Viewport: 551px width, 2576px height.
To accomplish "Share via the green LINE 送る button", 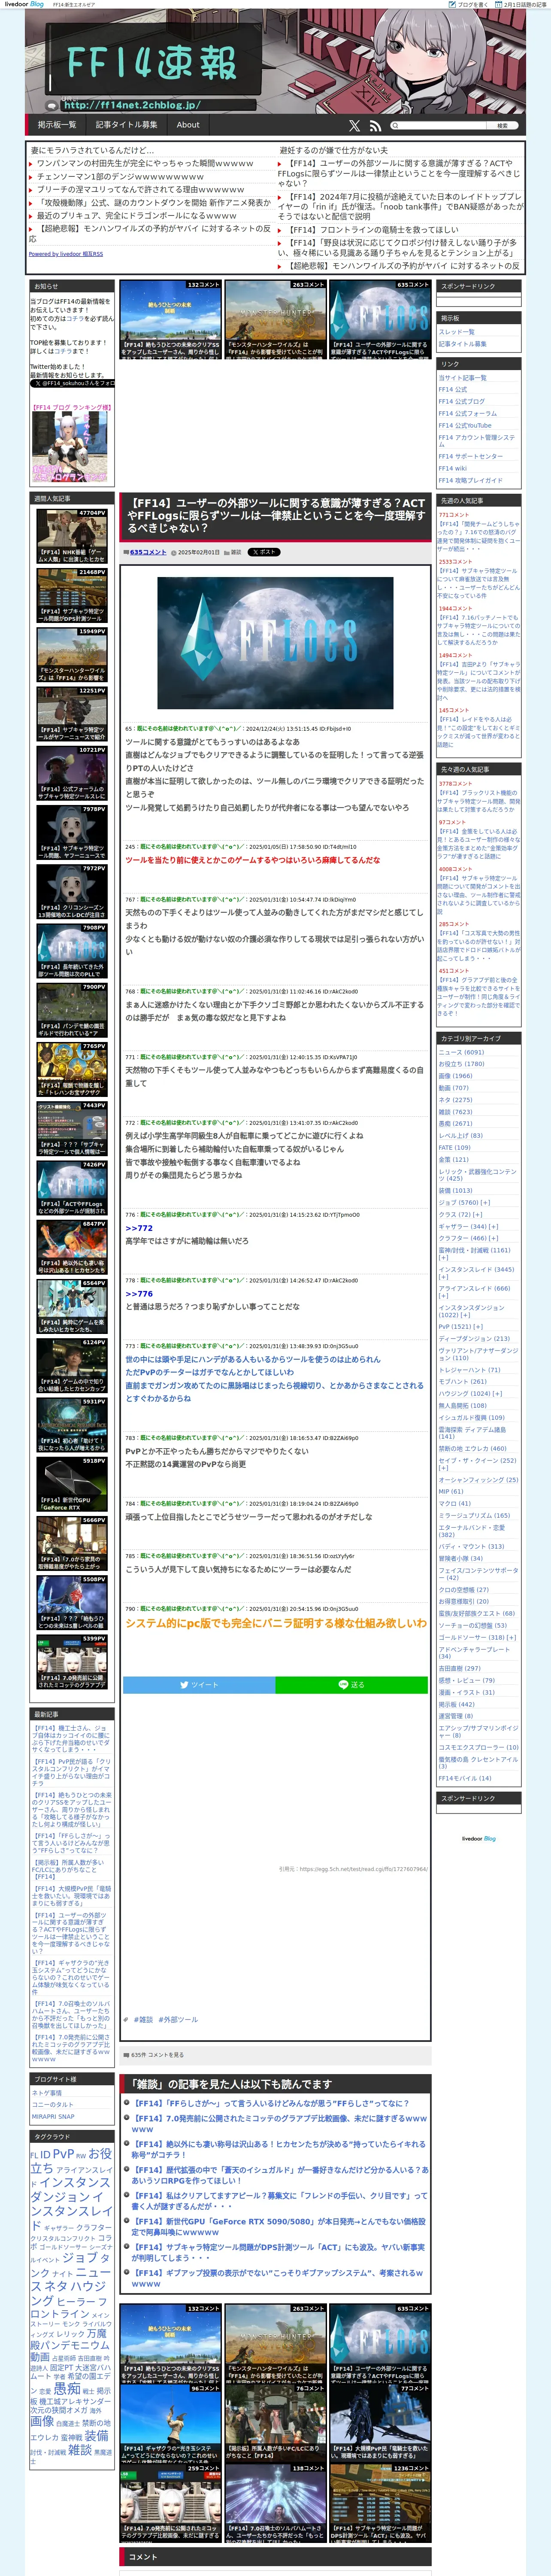I will click(352, 1685).
